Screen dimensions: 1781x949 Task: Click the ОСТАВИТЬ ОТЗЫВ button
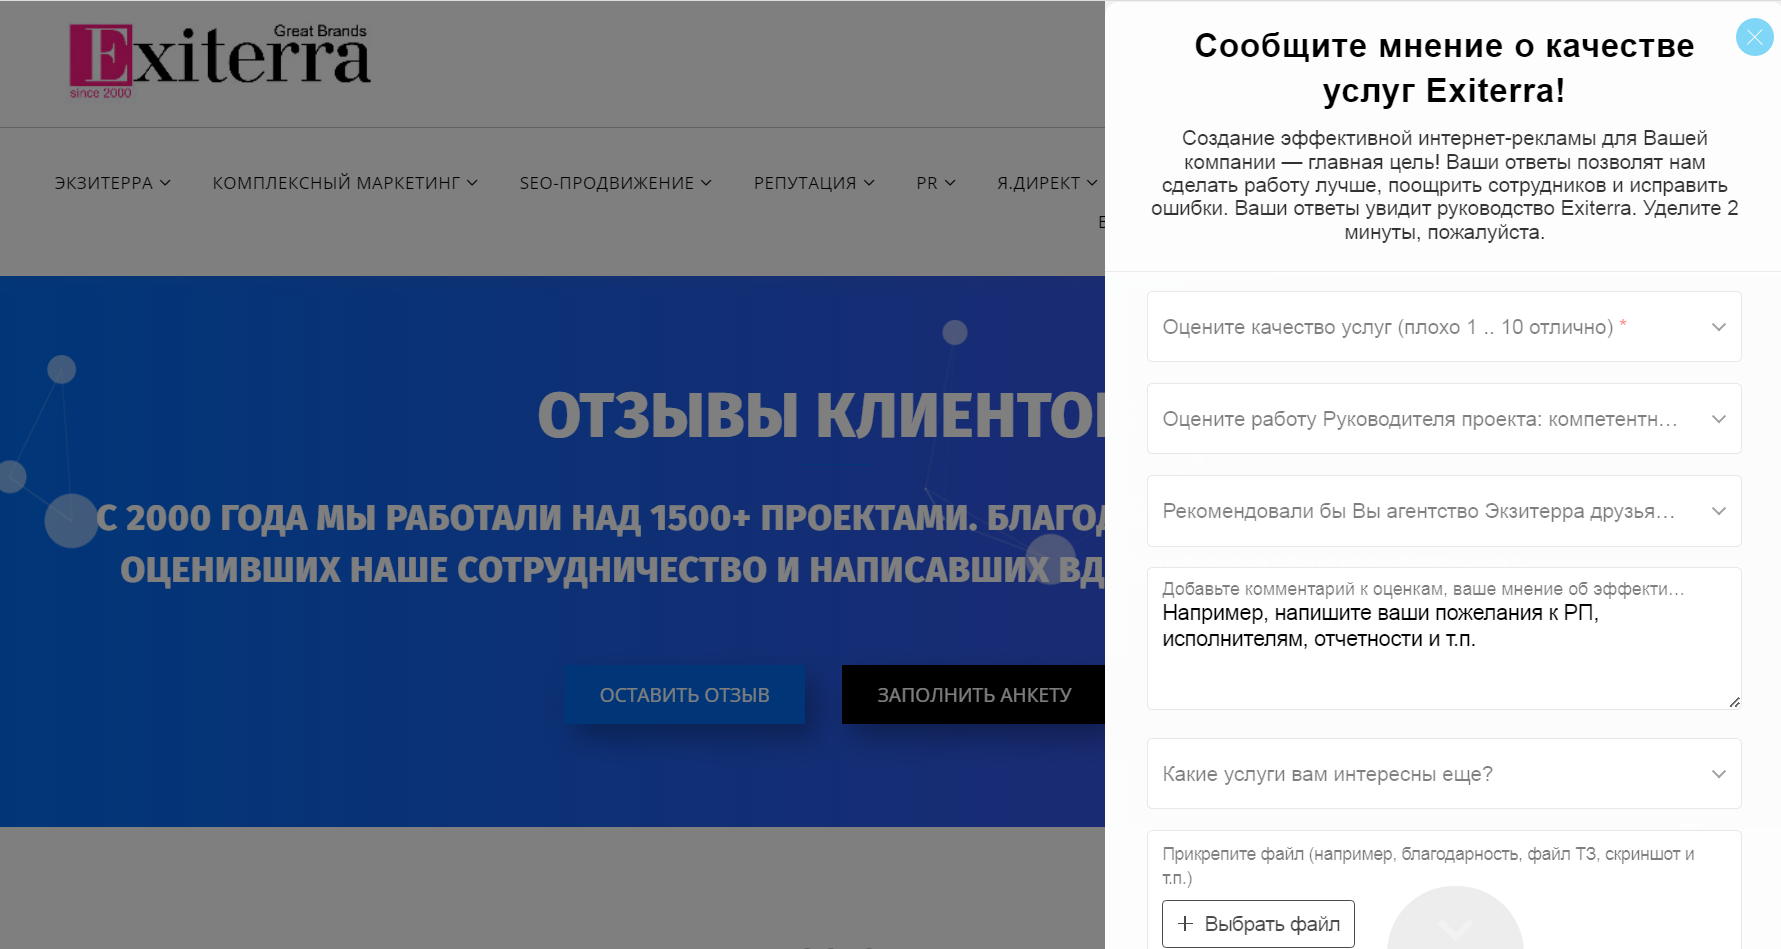click(x=685, y=695)
